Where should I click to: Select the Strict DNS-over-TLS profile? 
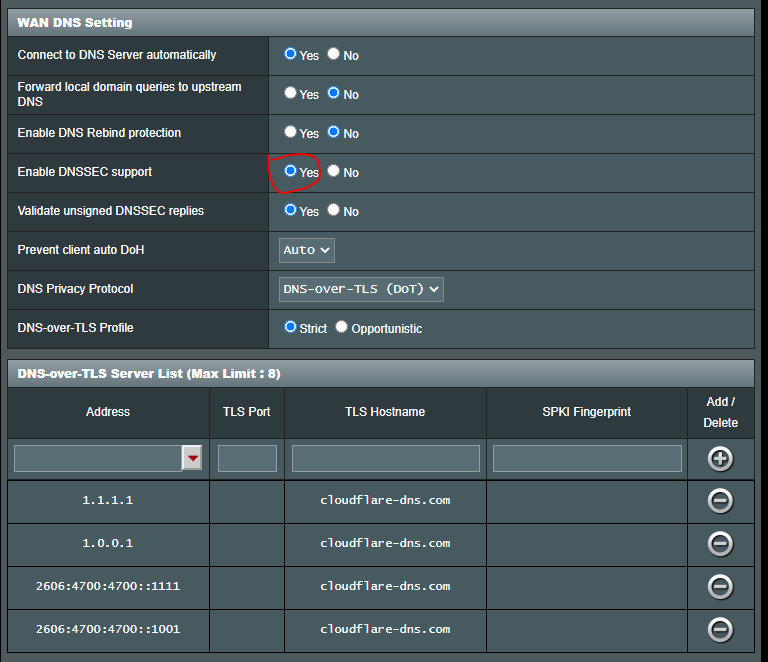pyautogui.click(x=290, y=327)
